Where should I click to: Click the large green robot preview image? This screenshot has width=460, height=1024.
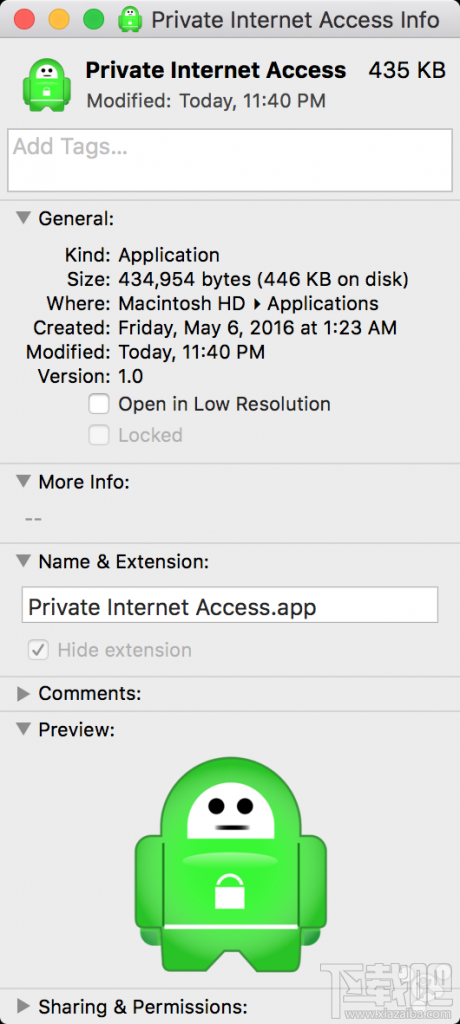230,865
